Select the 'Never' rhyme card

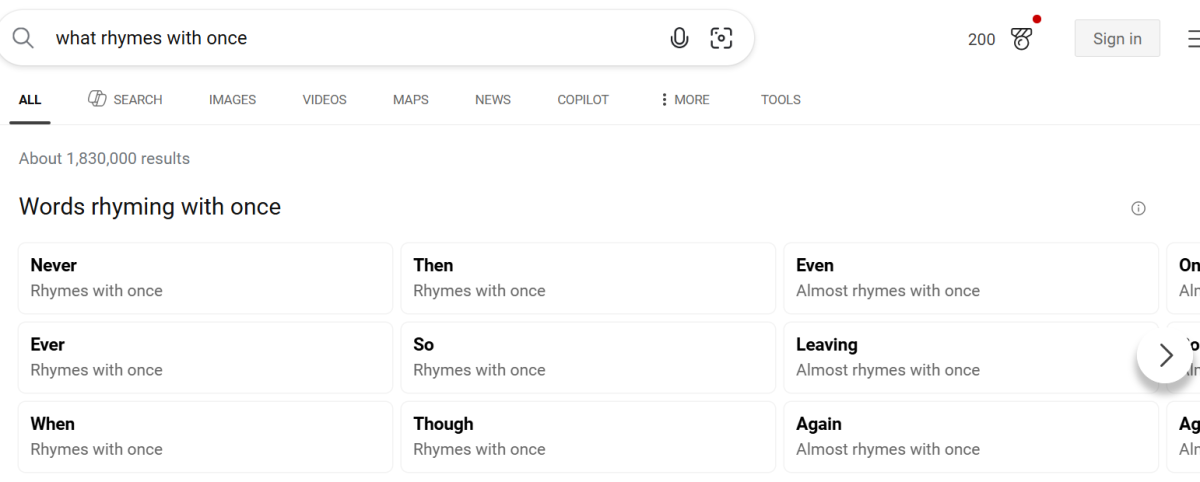(x=205, y=278)
